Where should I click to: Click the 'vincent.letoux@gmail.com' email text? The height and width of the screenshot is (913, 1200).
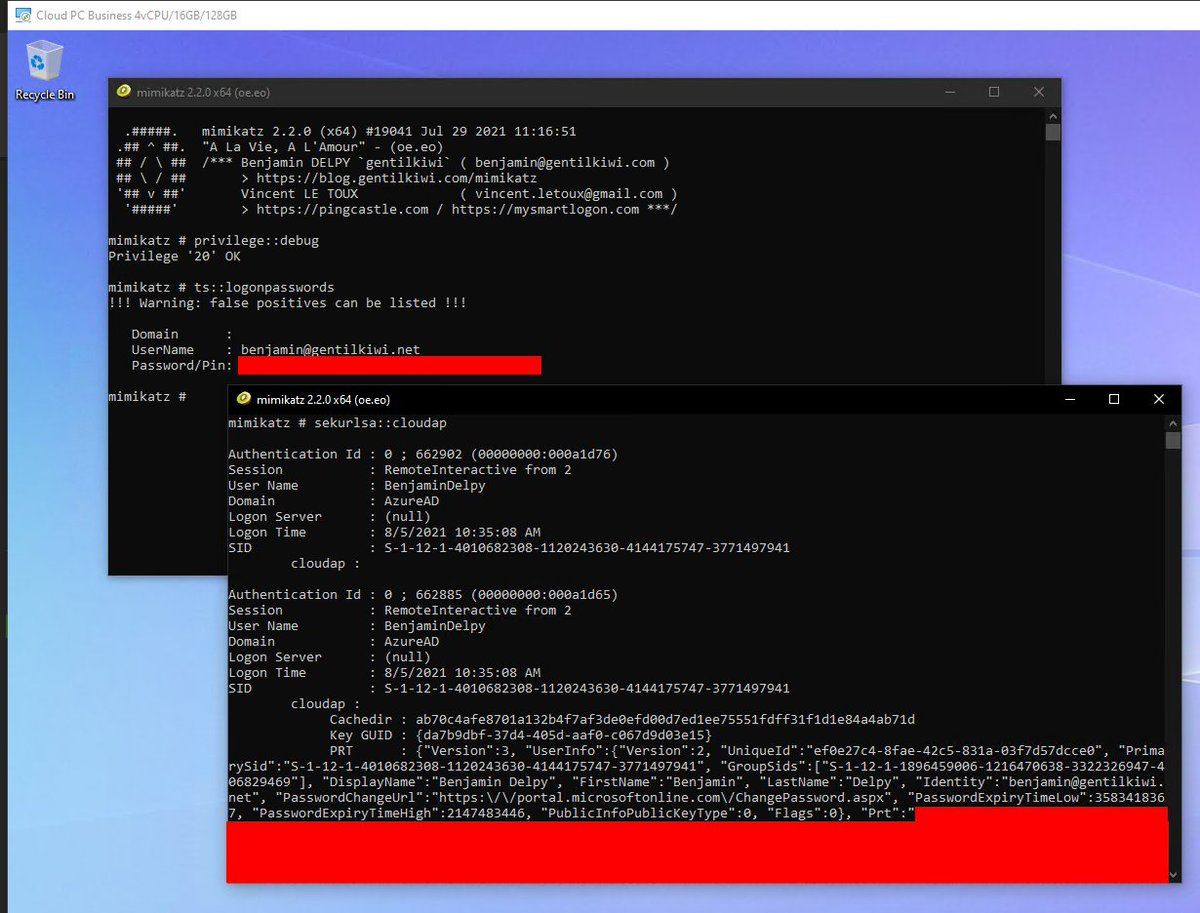[569, 194]
